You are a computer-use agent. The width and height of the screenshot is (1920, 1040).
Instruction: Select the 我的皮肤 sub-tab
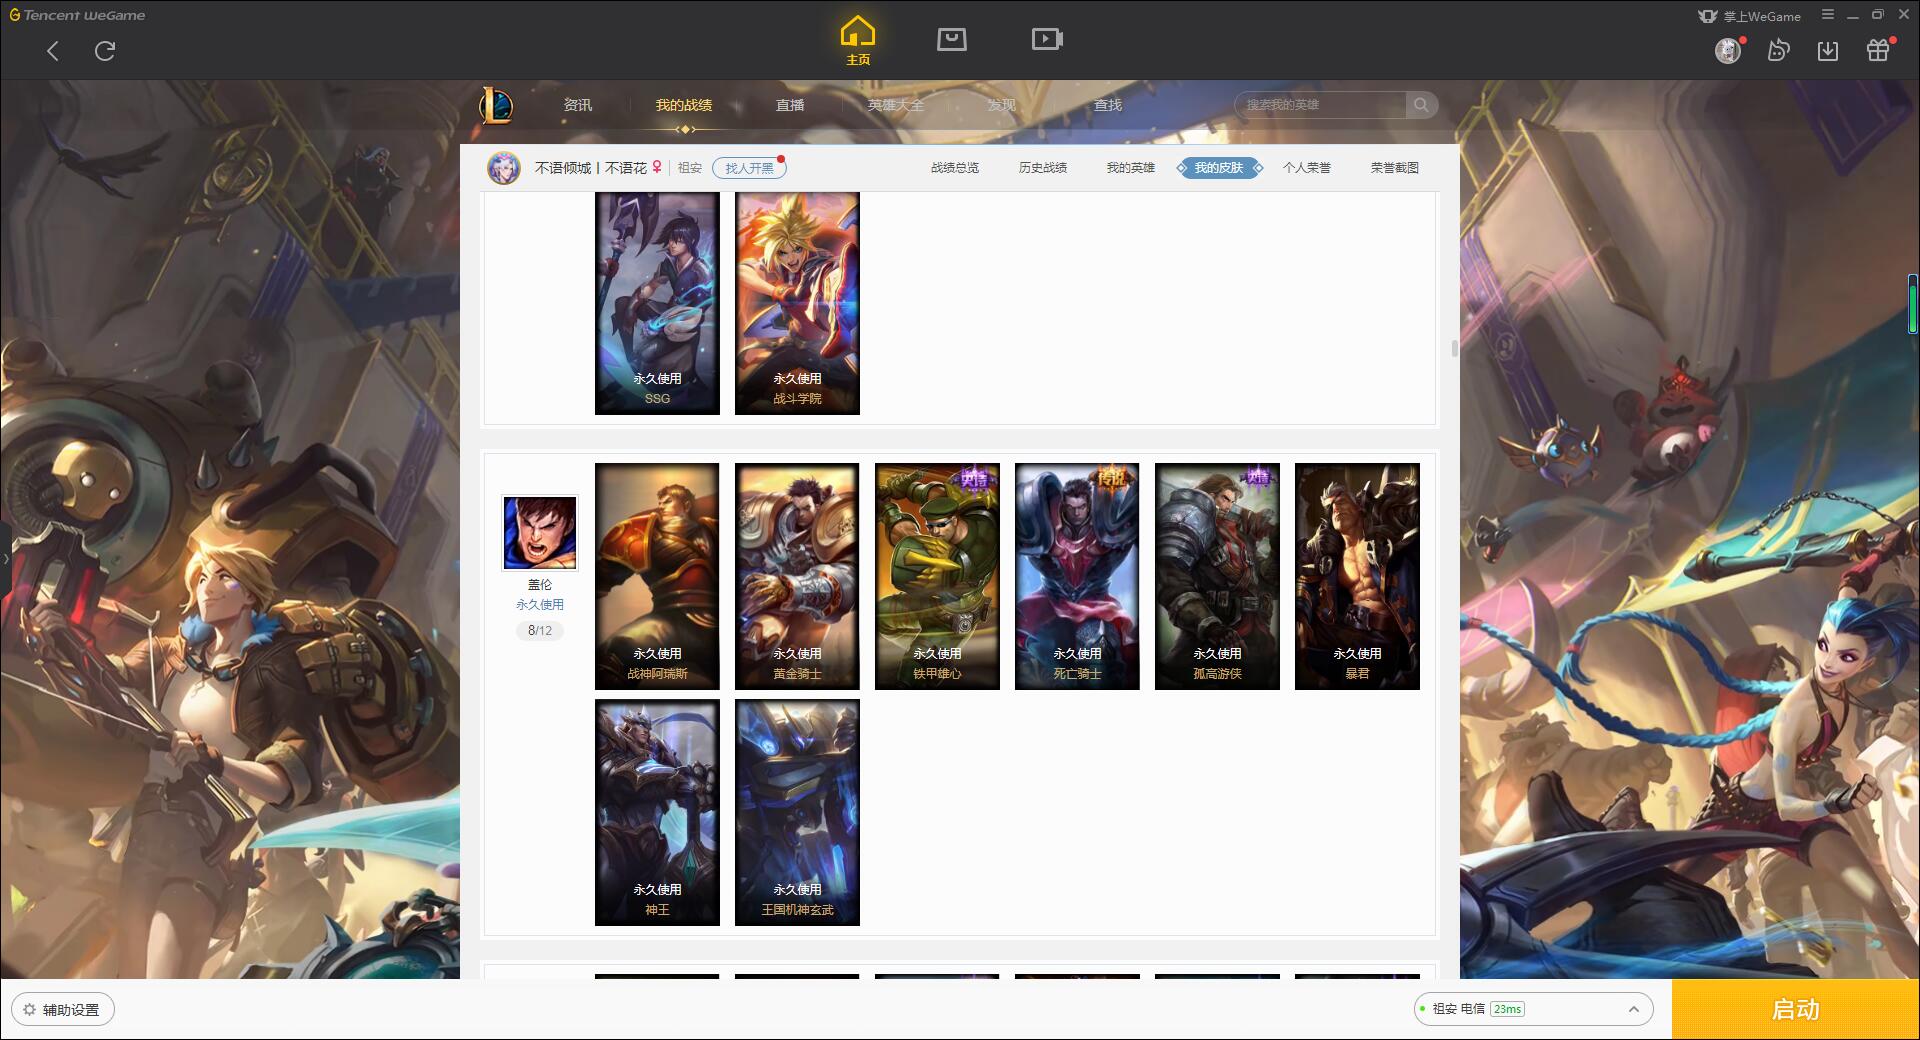pos(1219,168)
